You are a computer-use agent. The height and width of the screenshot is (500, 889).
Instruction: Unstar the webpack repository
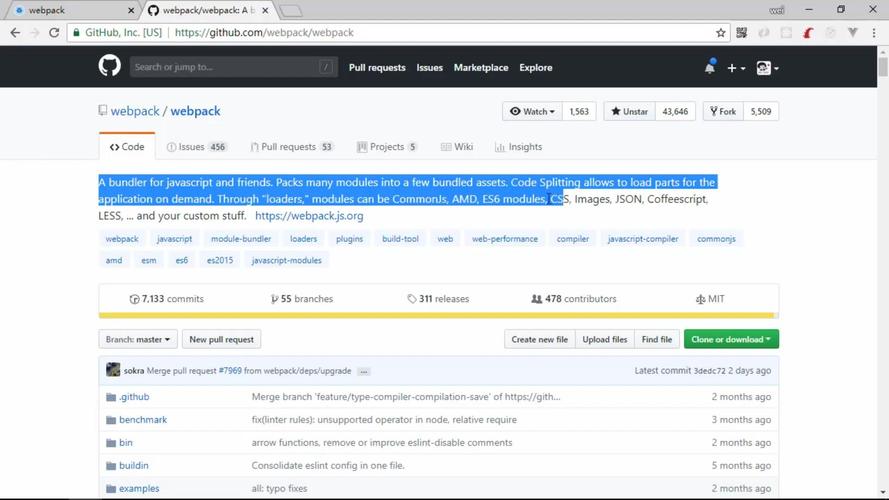point(629,112)
